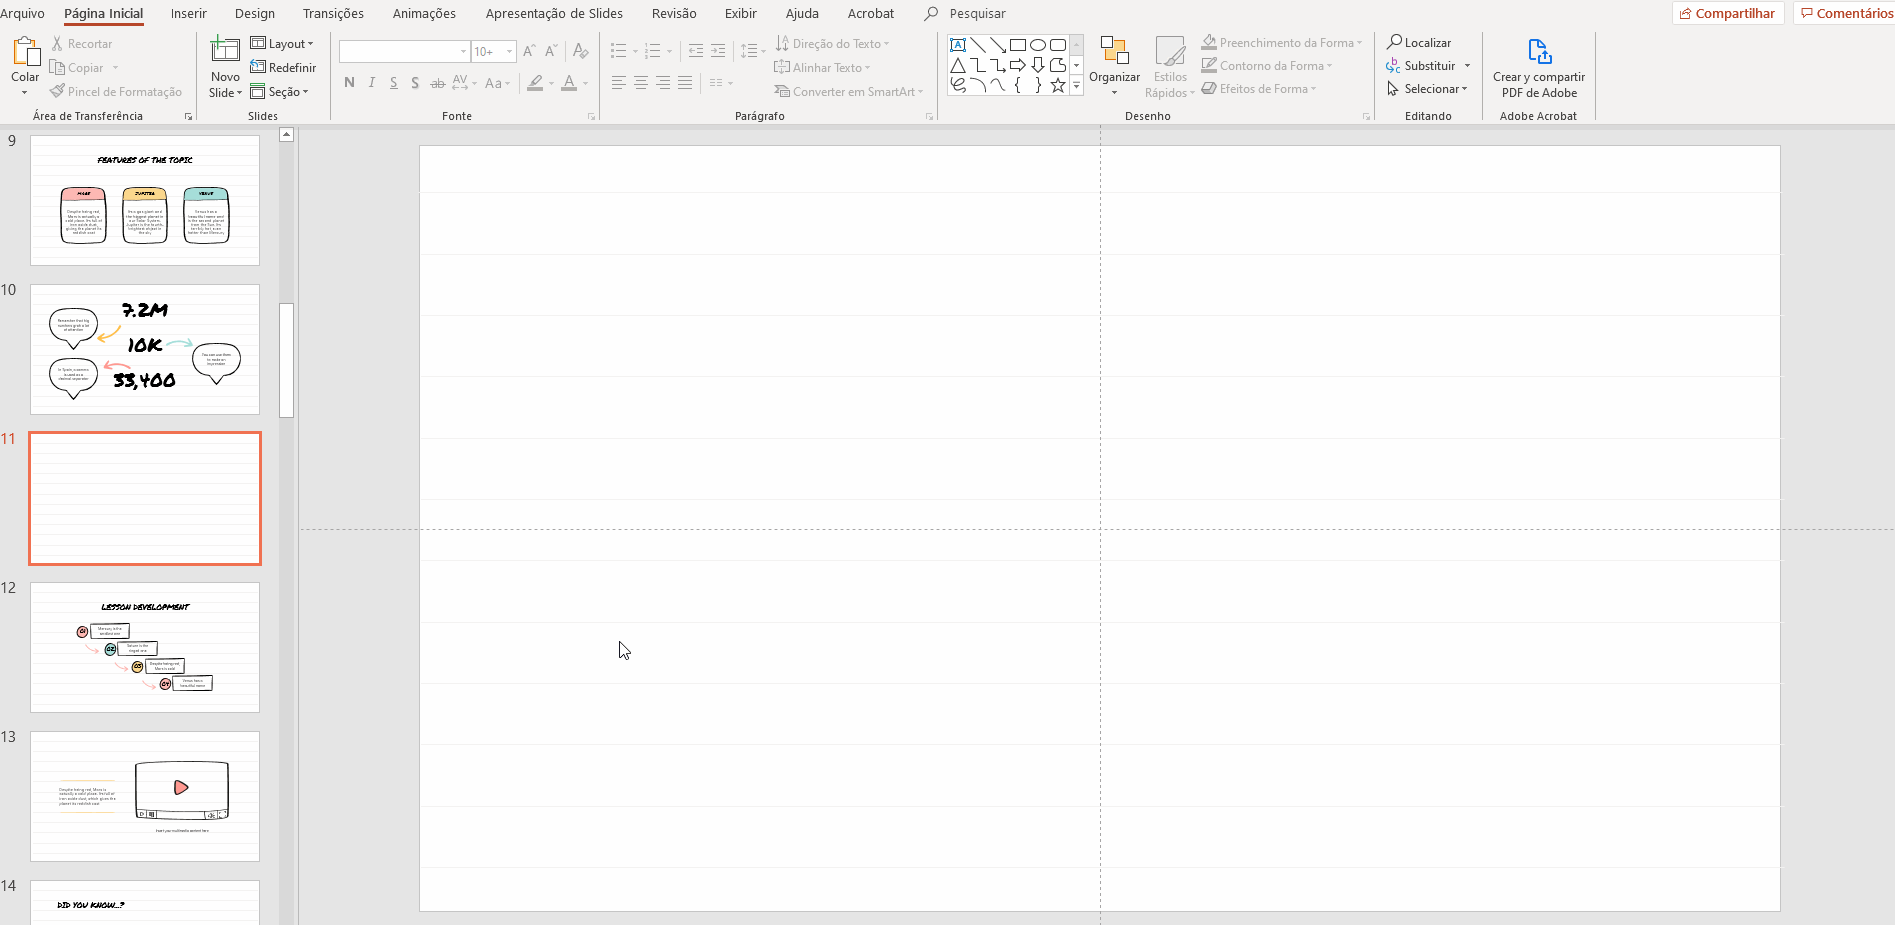1895x925 pixels.
Task: Click the font color A button
Action: tap(569, 83)
